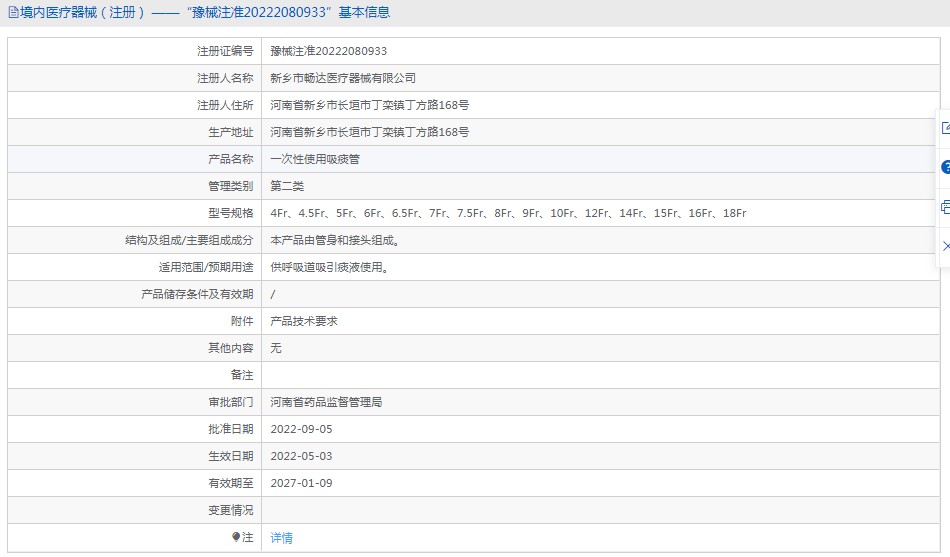Viewport: 950px width, 557px height.
Task: Click the 变更情况 row label
Action: tap(230, 510)
